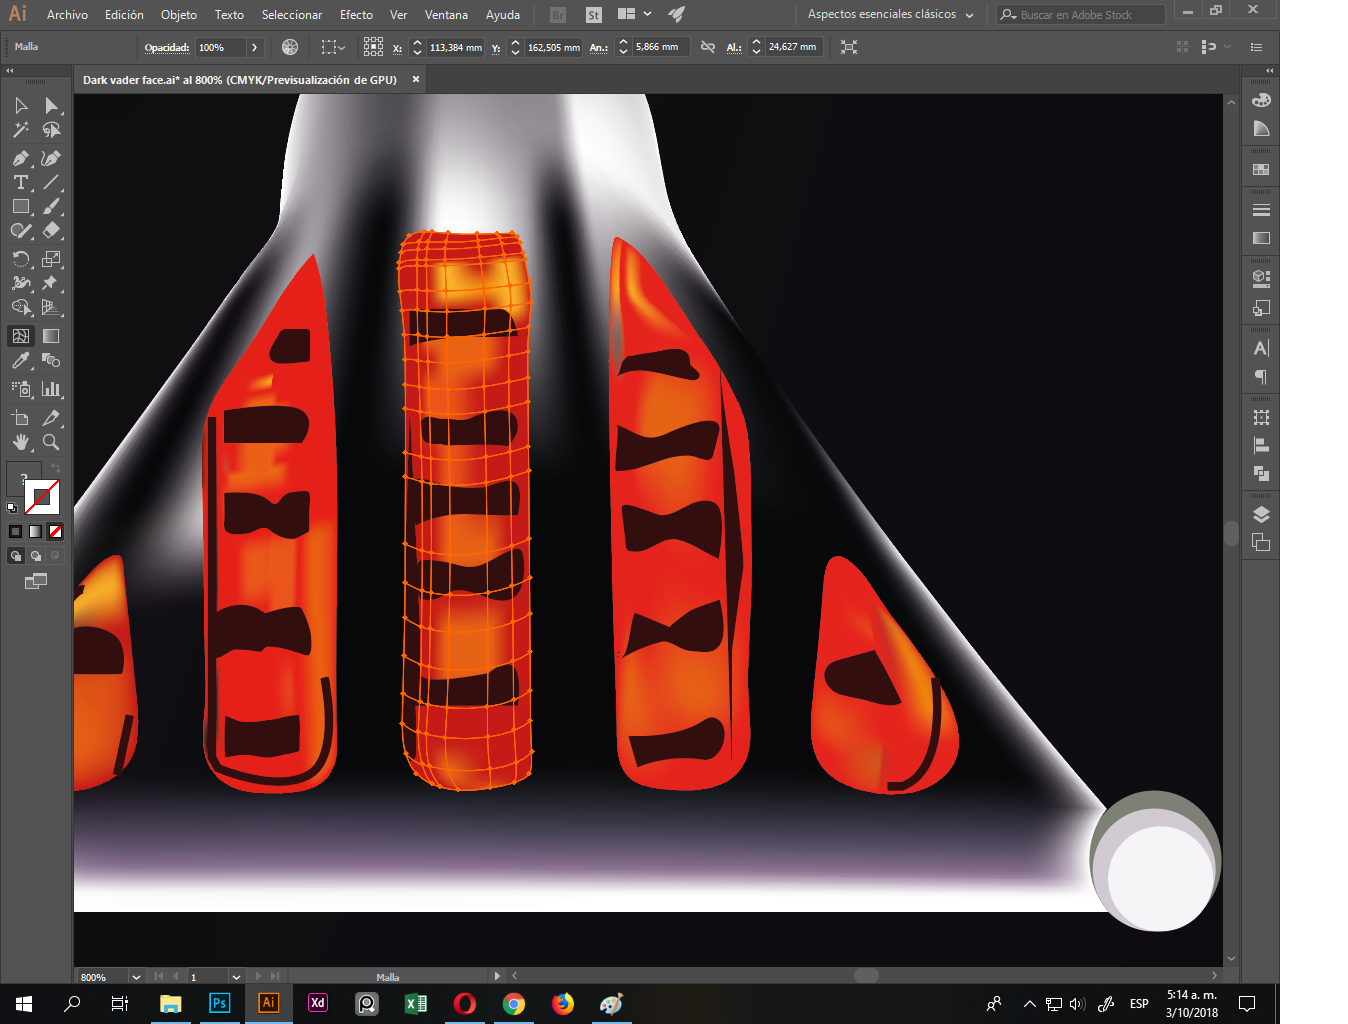Open the arrange documents dropdown
Viewport: 1348px width, 1024px height.
pos(634,14)
